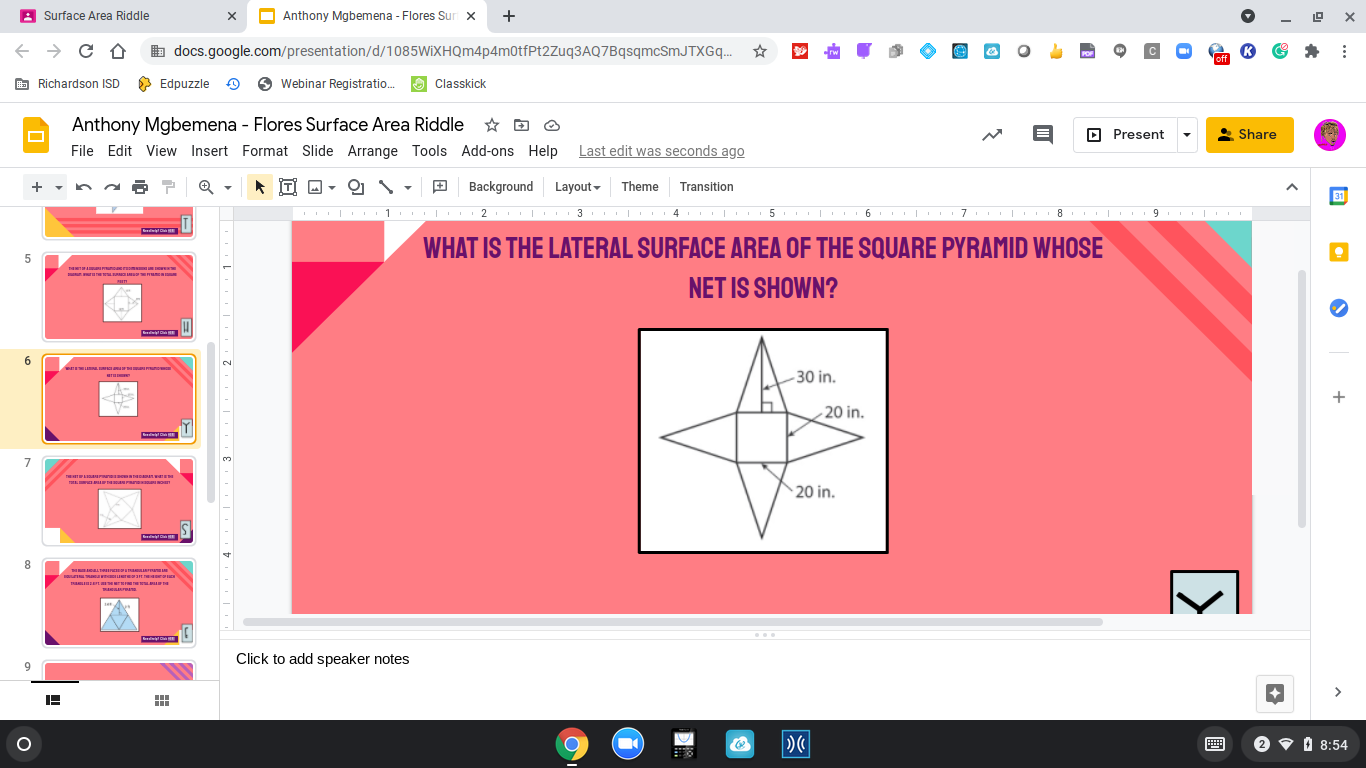
Task: Select the cursor Select tool
Action: tap(260, 187)
